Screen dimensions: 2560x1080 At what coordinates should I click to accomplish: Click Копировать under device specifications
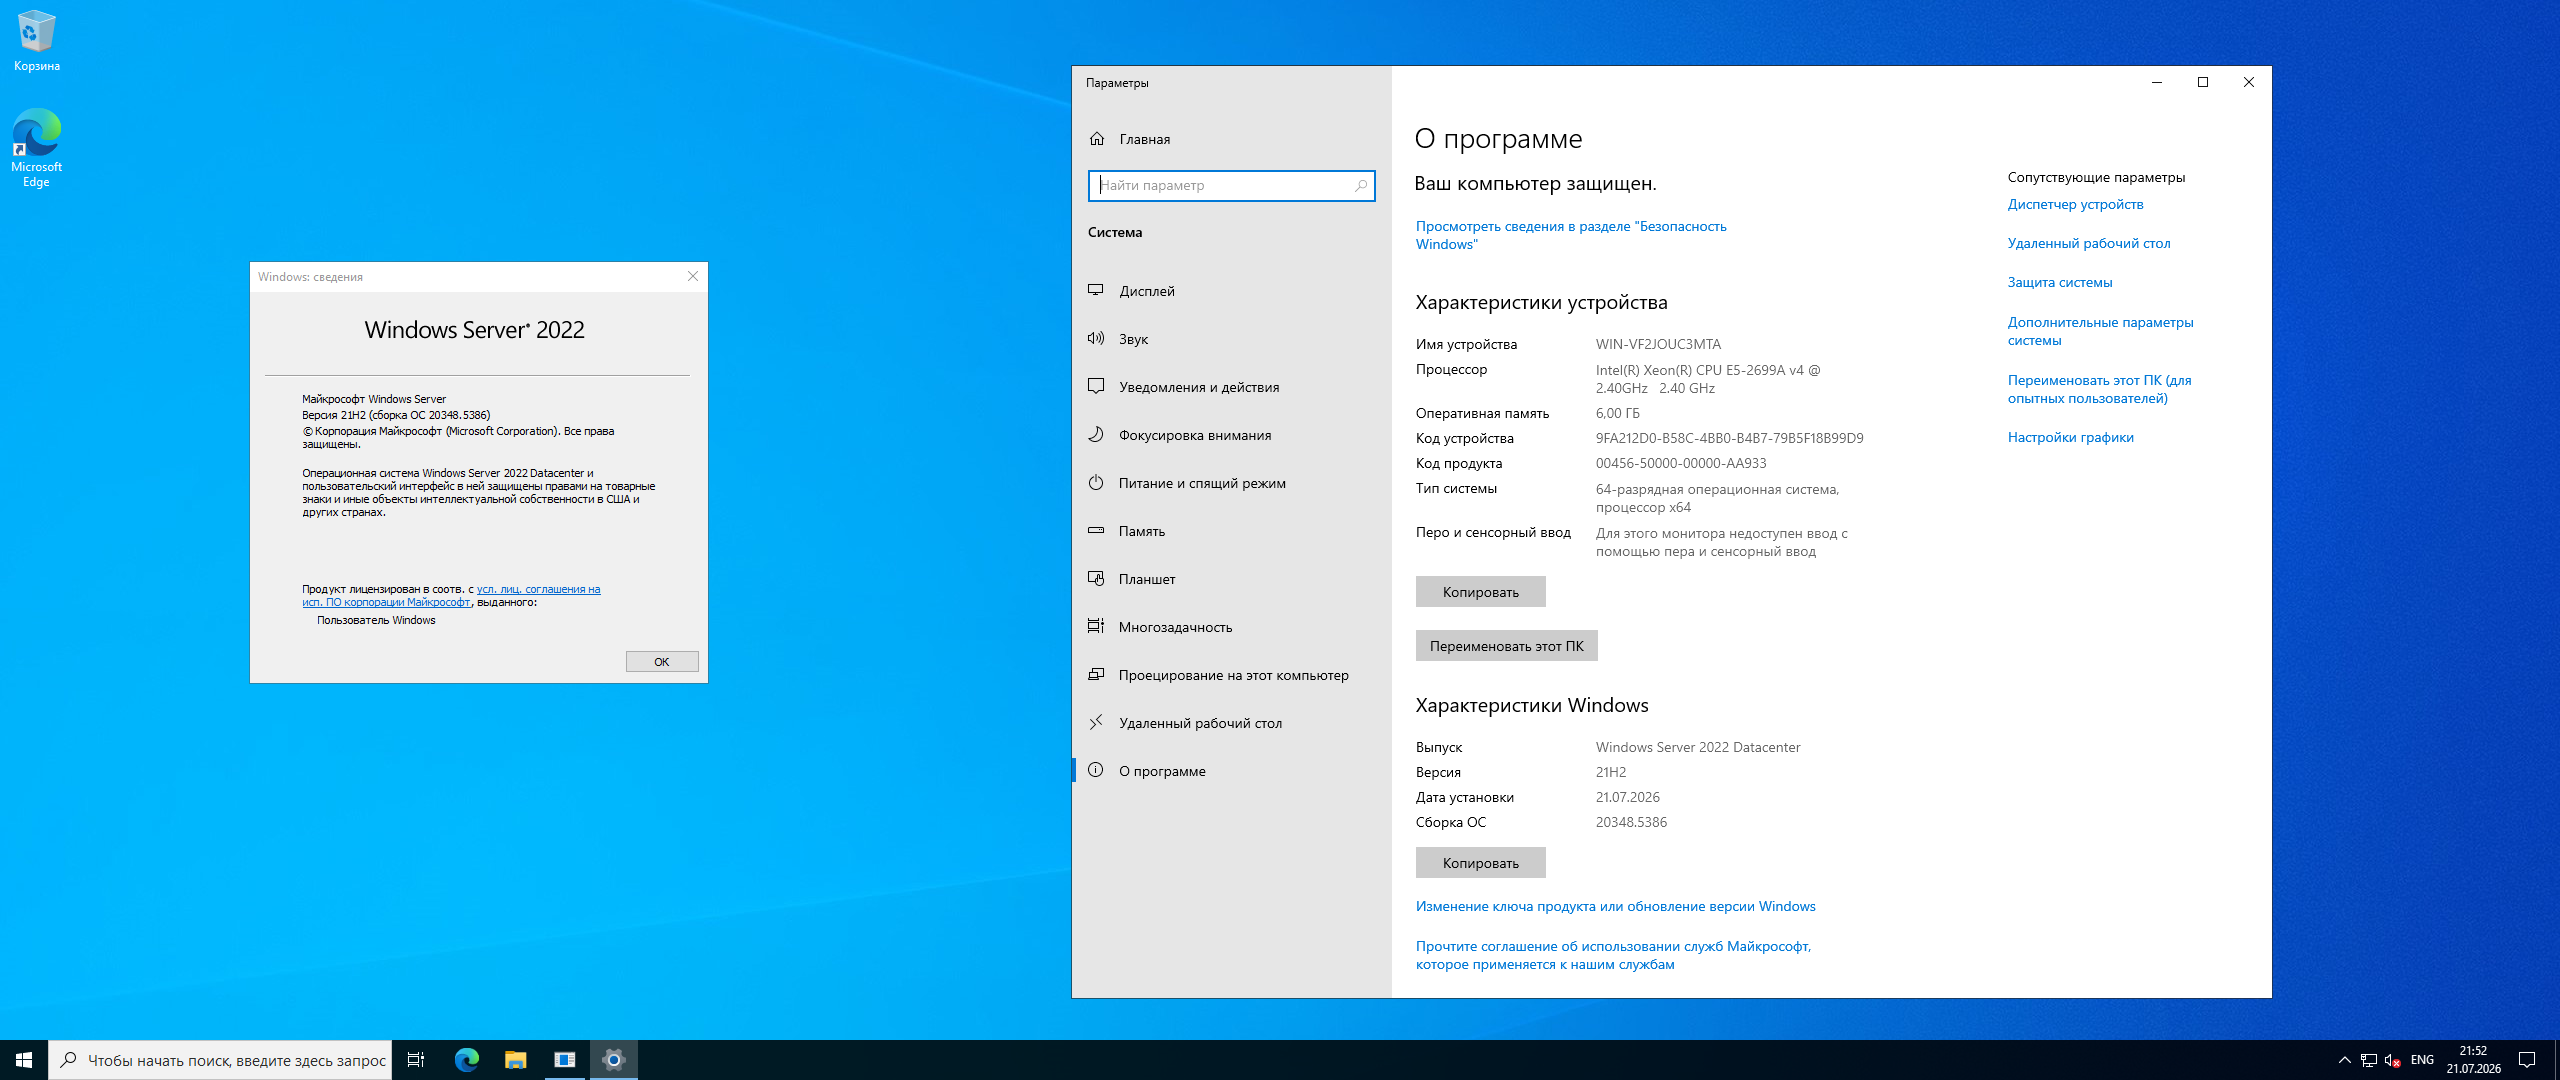coord(1480,592)
